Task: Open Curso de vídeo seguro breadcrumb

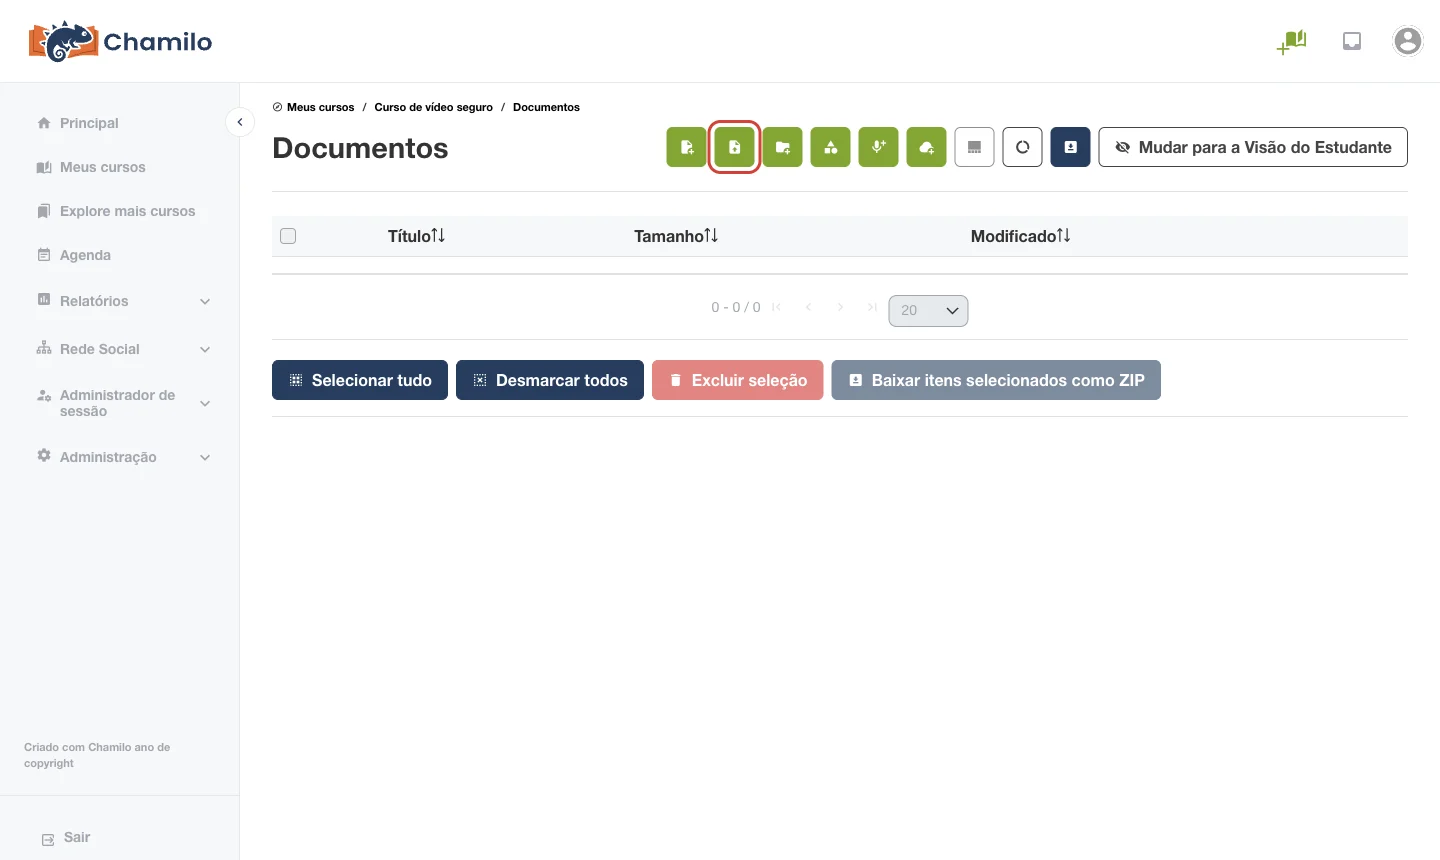Action: (433, 107)
